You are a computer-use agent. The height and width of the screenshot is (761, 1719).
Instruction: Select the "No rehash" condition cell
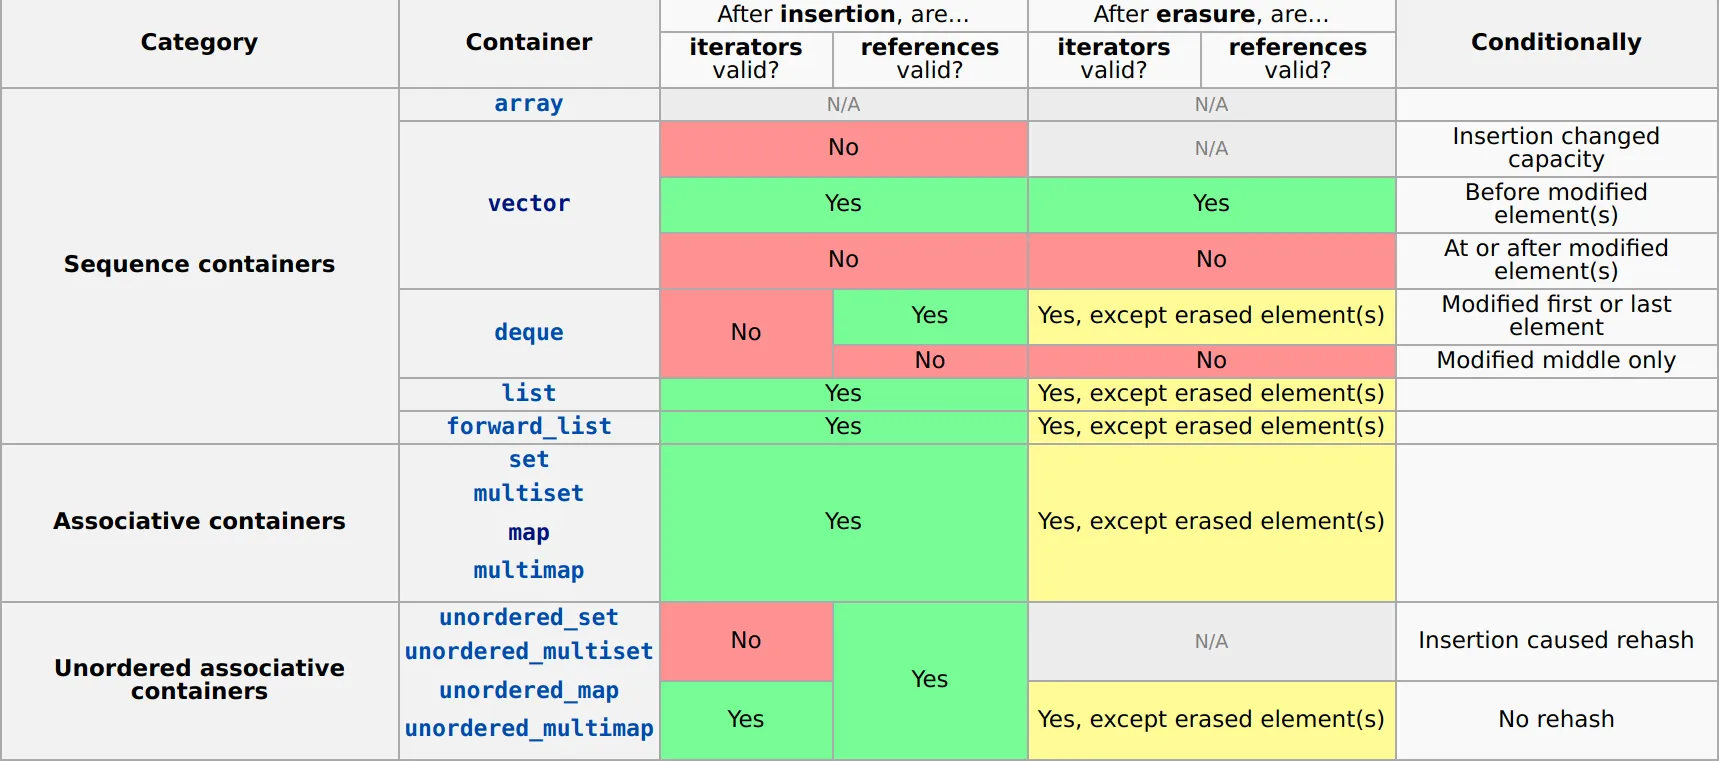click(1555, 720)
